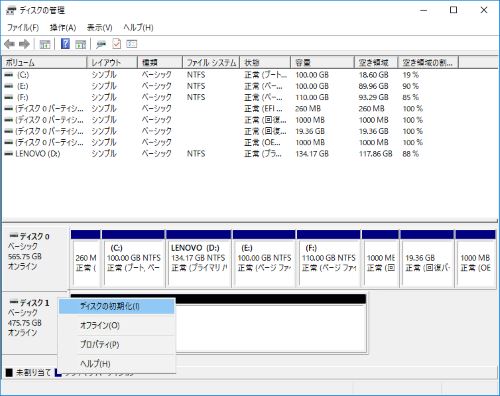Choose プロパティ(P) from context menu
Screen dimensions: 500x396
[x=117, y=344]
